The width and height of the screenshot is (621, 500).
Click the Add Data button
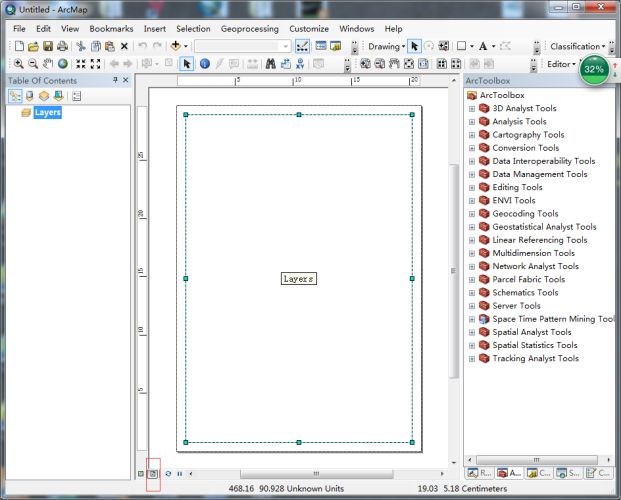tap(175, 46)
